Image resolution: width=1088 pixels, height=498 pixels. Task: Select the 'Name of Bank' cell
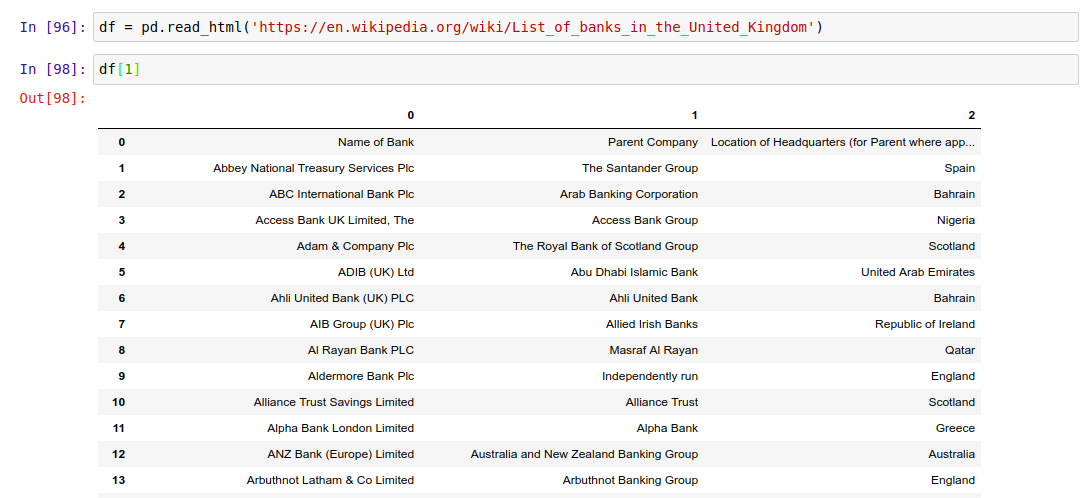pos(376,142)
